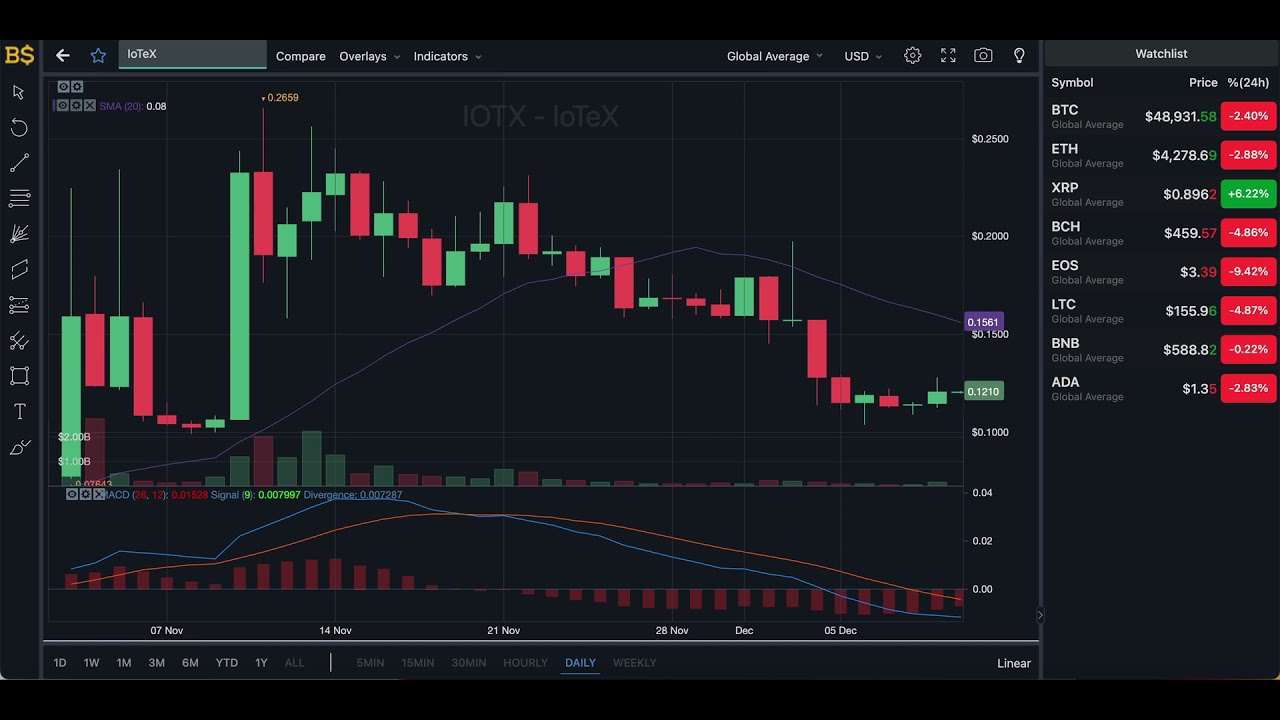Open EOS in the watchlist
The width and height of the screenshot is (1280, 720).
1162,272
